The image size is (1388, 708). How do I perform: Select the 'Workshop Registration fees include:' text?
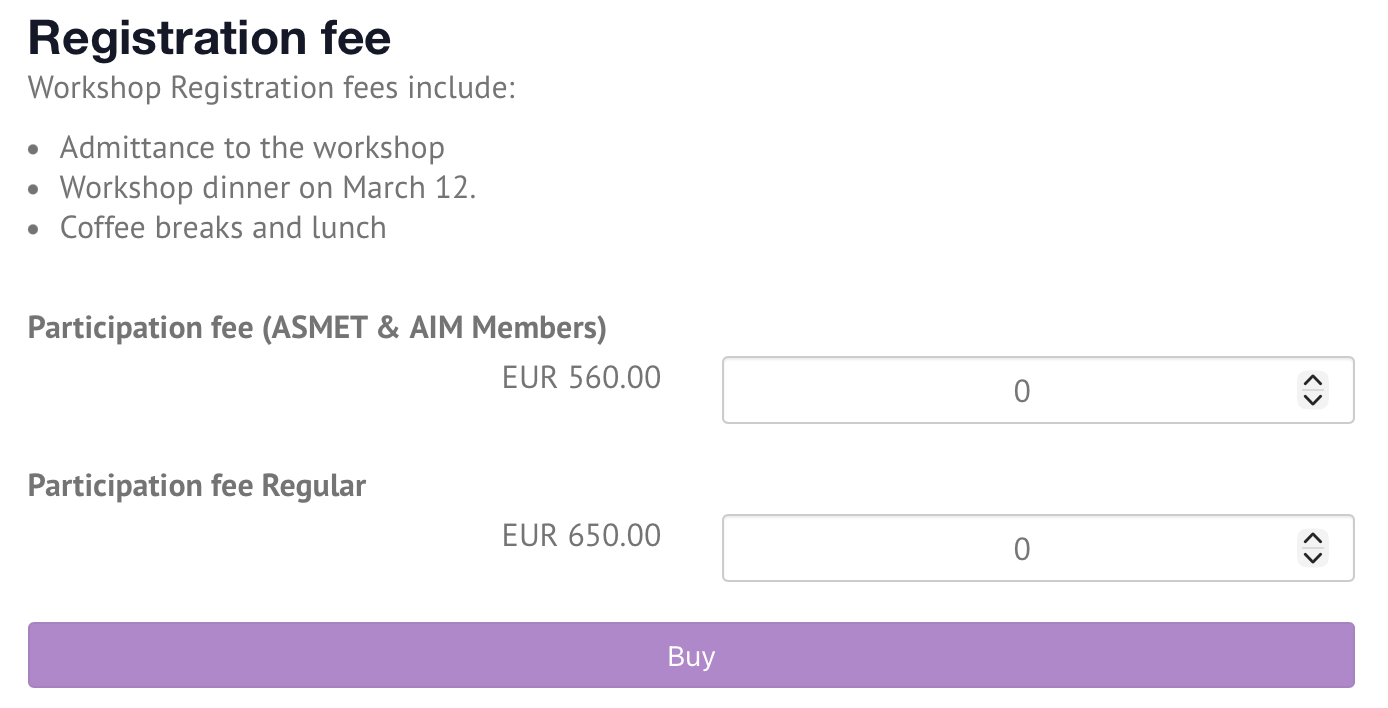271,88
